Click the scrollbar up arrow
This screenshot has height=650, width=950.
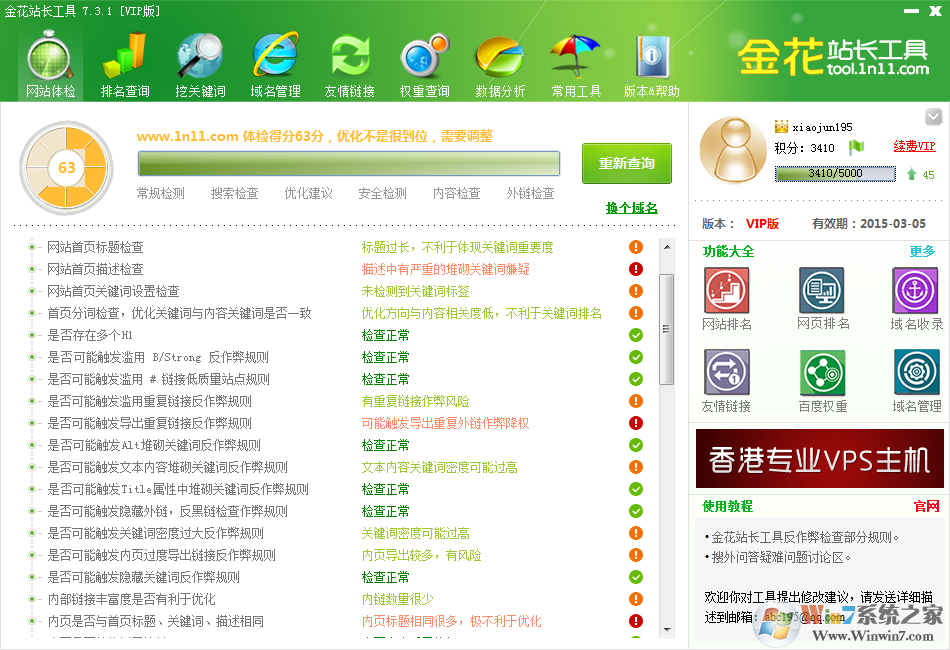[x=666, y=247]
